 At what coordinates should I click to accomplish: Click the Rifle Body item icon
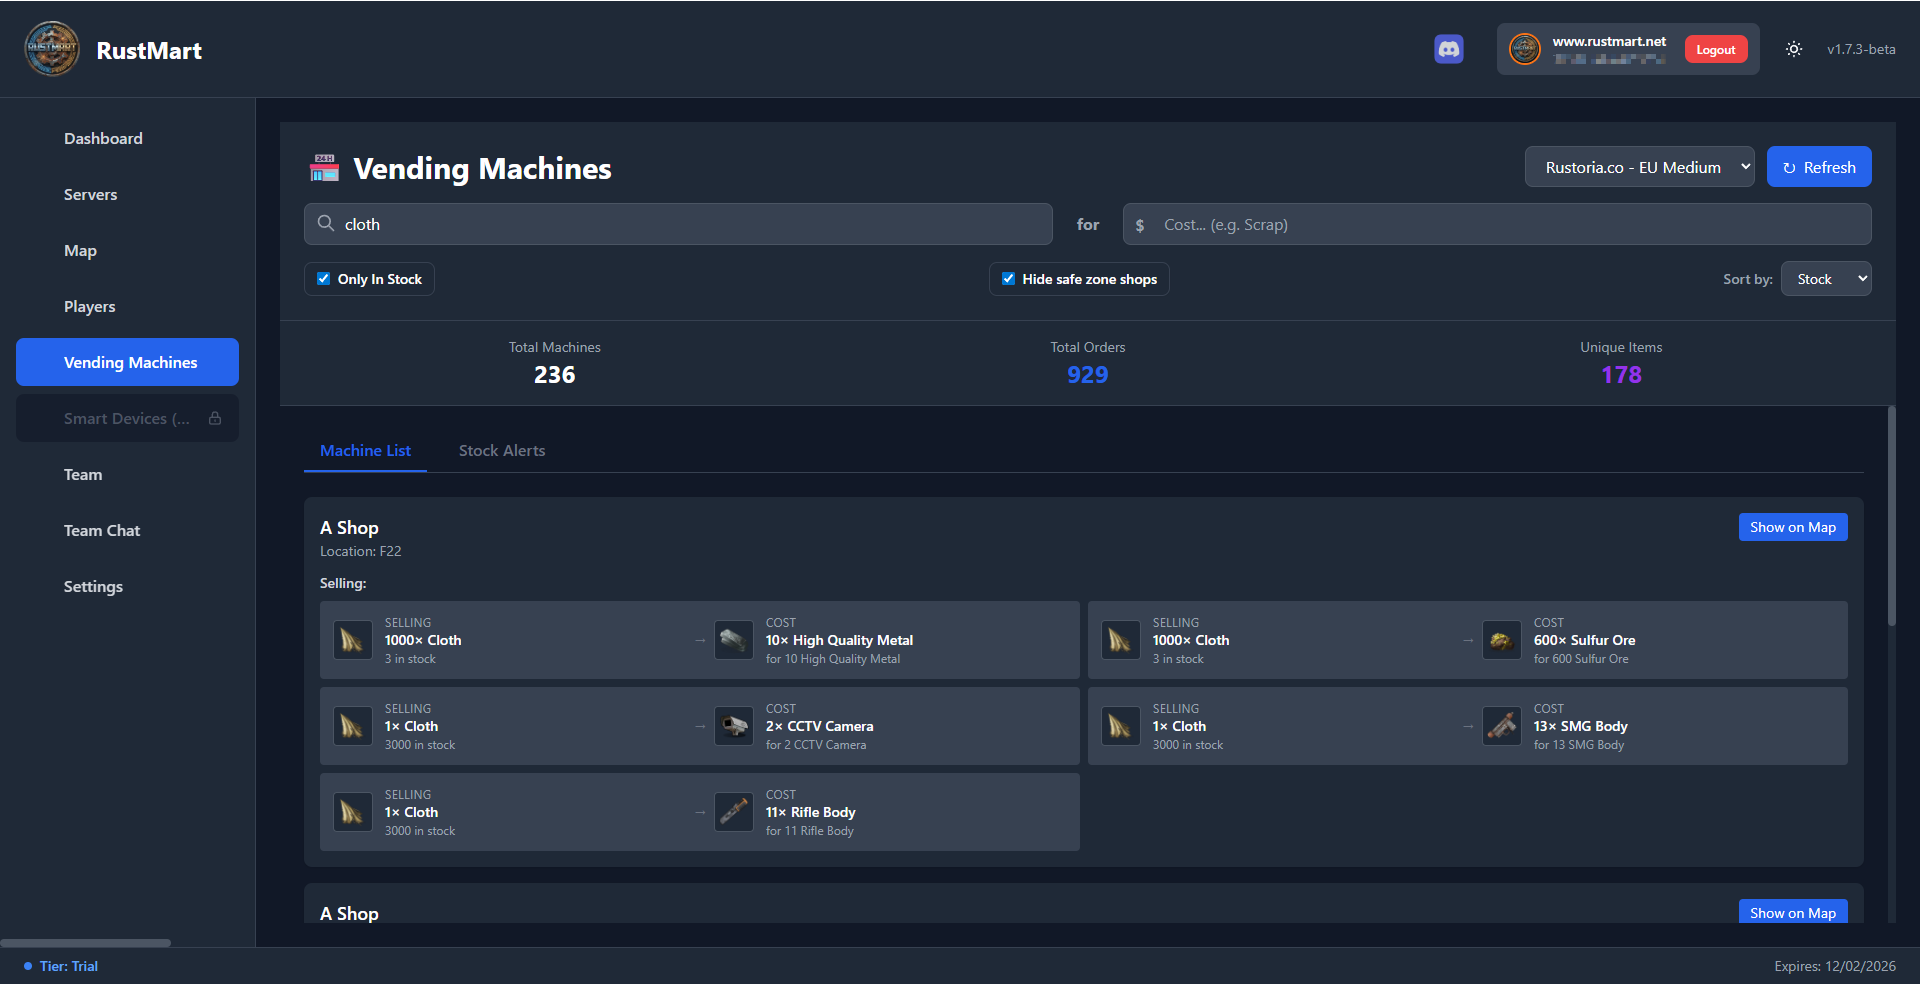(734, 812)
